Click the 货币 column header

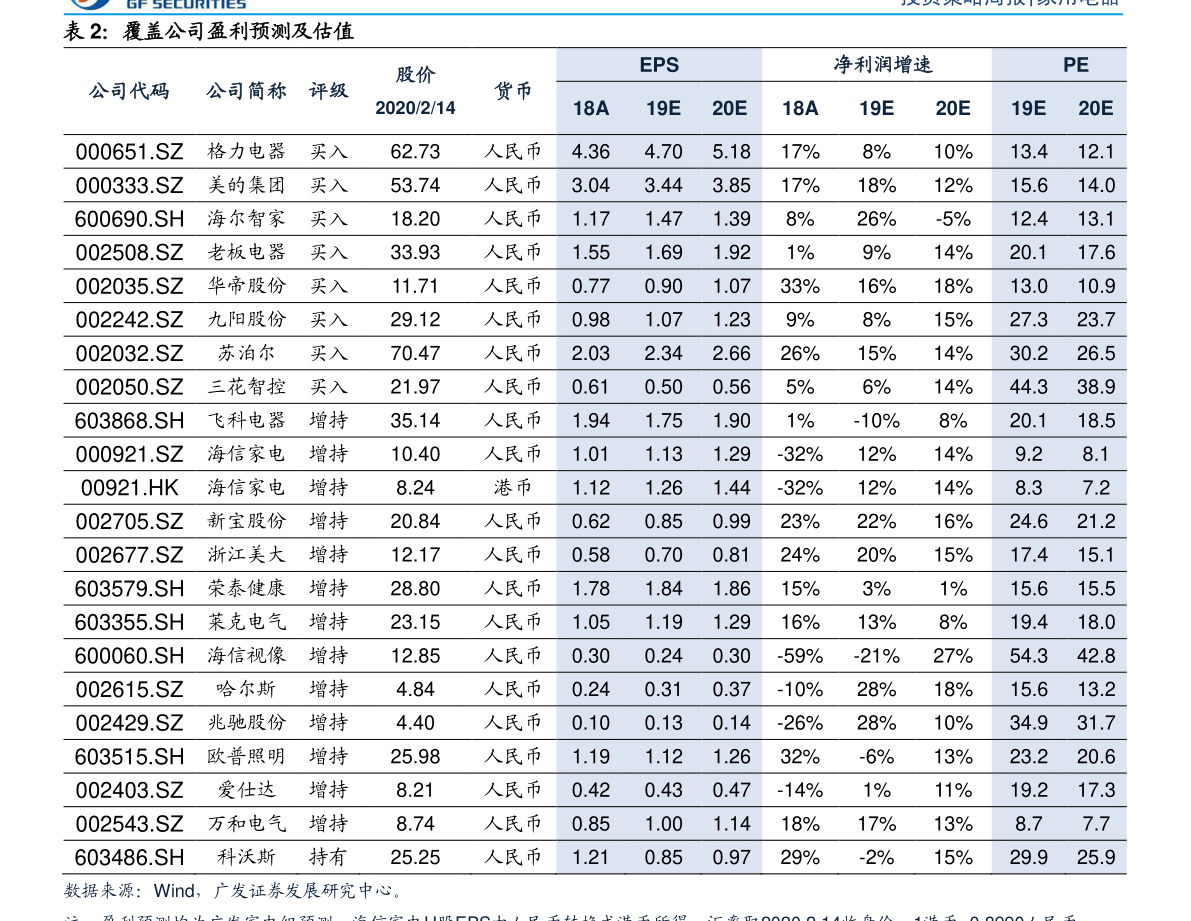coord(513,91)
